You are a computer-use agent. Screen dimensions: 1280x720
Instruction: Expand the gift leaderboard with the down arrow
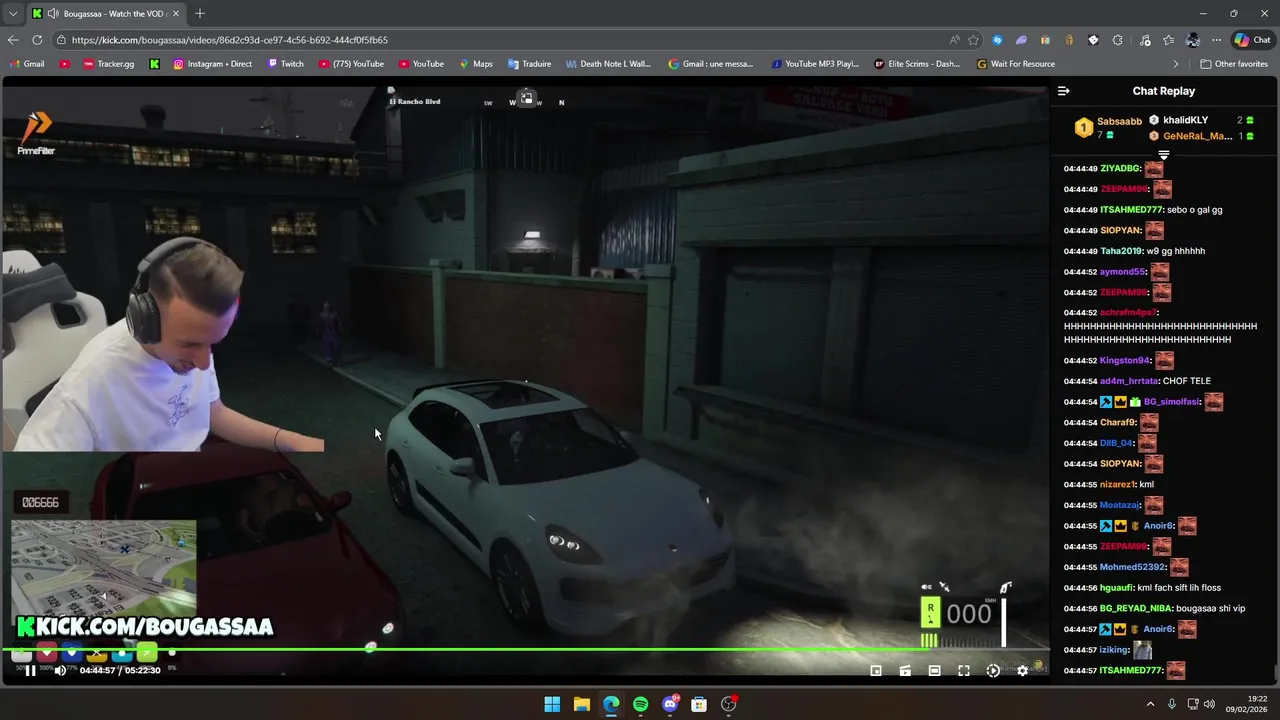pos(1163,155)
